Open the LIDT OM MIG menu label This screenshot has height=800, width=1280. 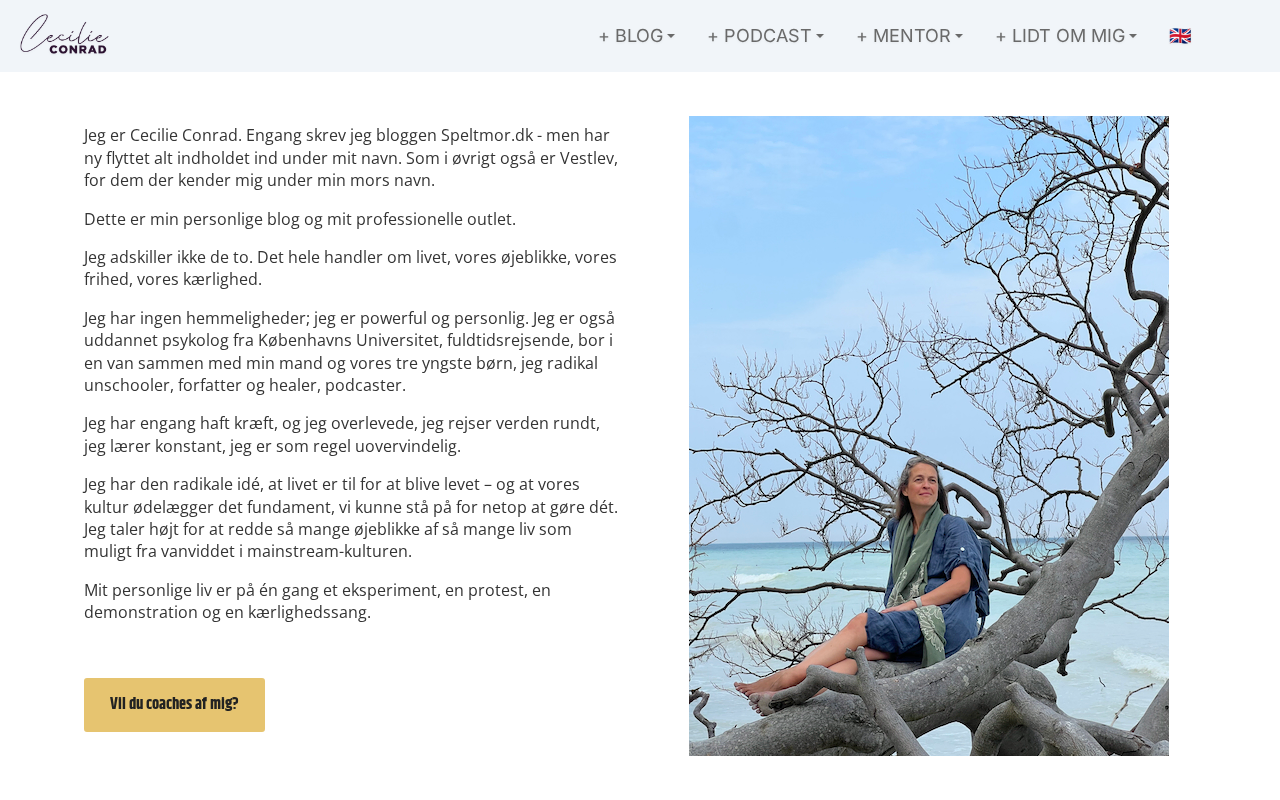click(x=1069, y=36)
